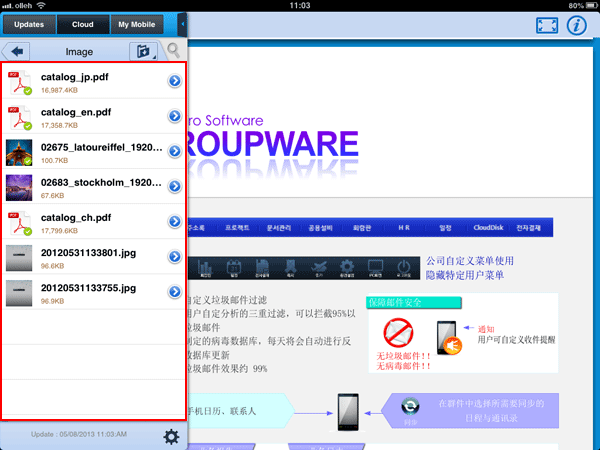Open settings via the gear icon
Viewport: 600px width, 450px height.
click(171, 436)
